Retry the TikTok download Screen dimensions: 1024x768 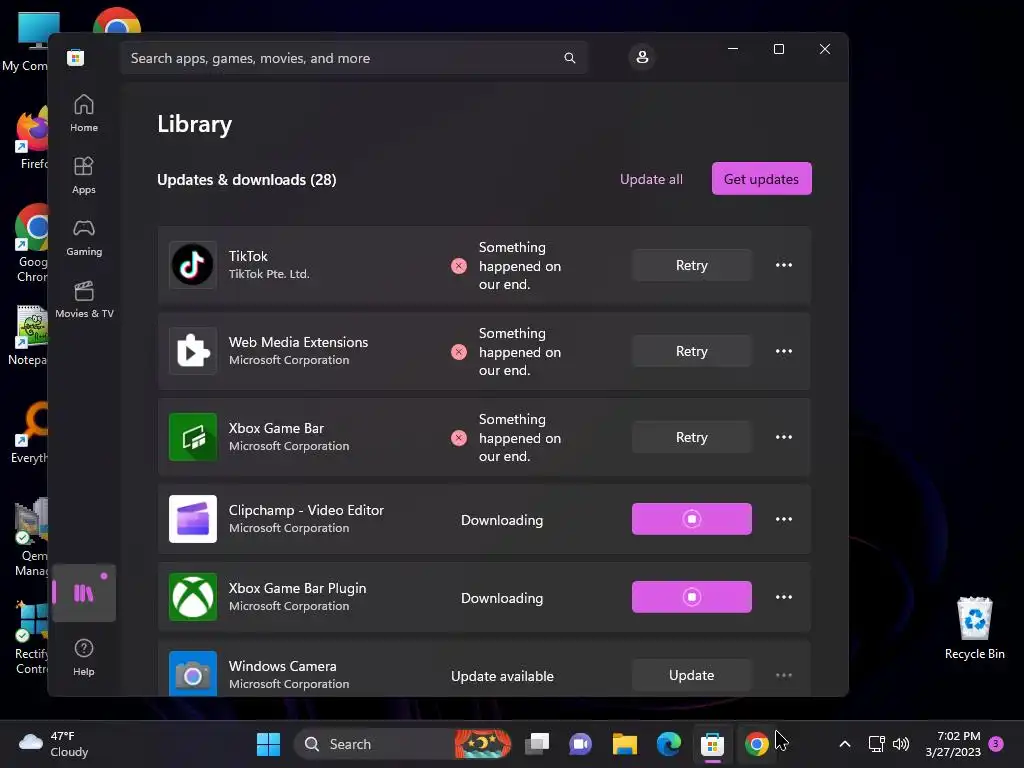tap(692, 265)
